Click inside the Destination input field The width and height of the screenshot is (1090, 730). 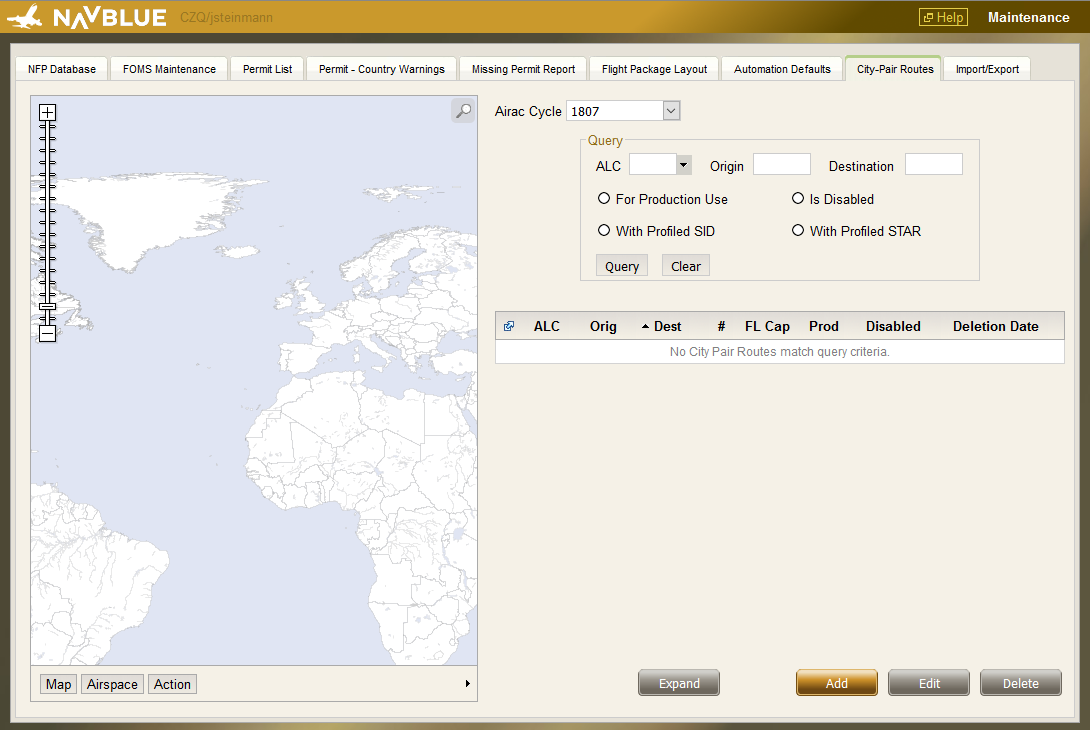[933, 163]
